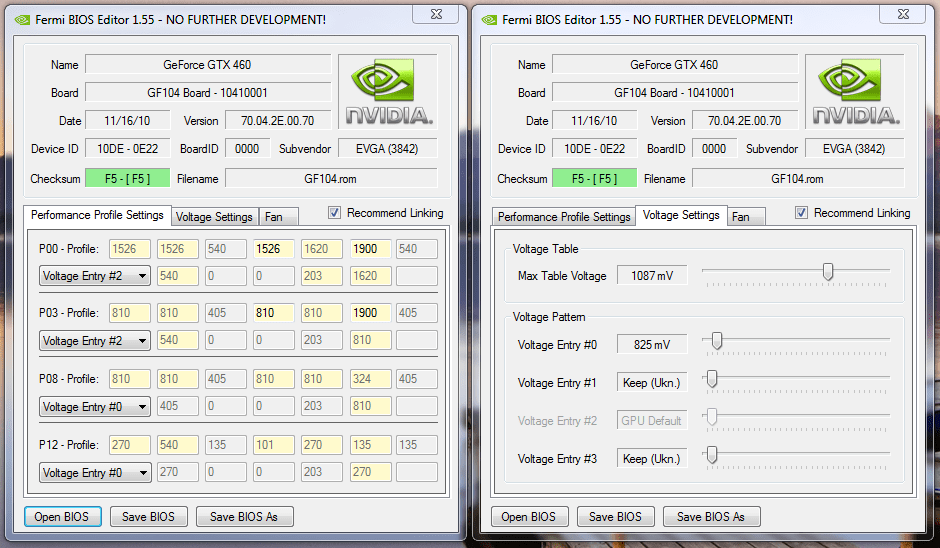The image size is (940, 548).
Task: Click the Name field in left window
Action: pyautogui.click(x=208, y=65)
